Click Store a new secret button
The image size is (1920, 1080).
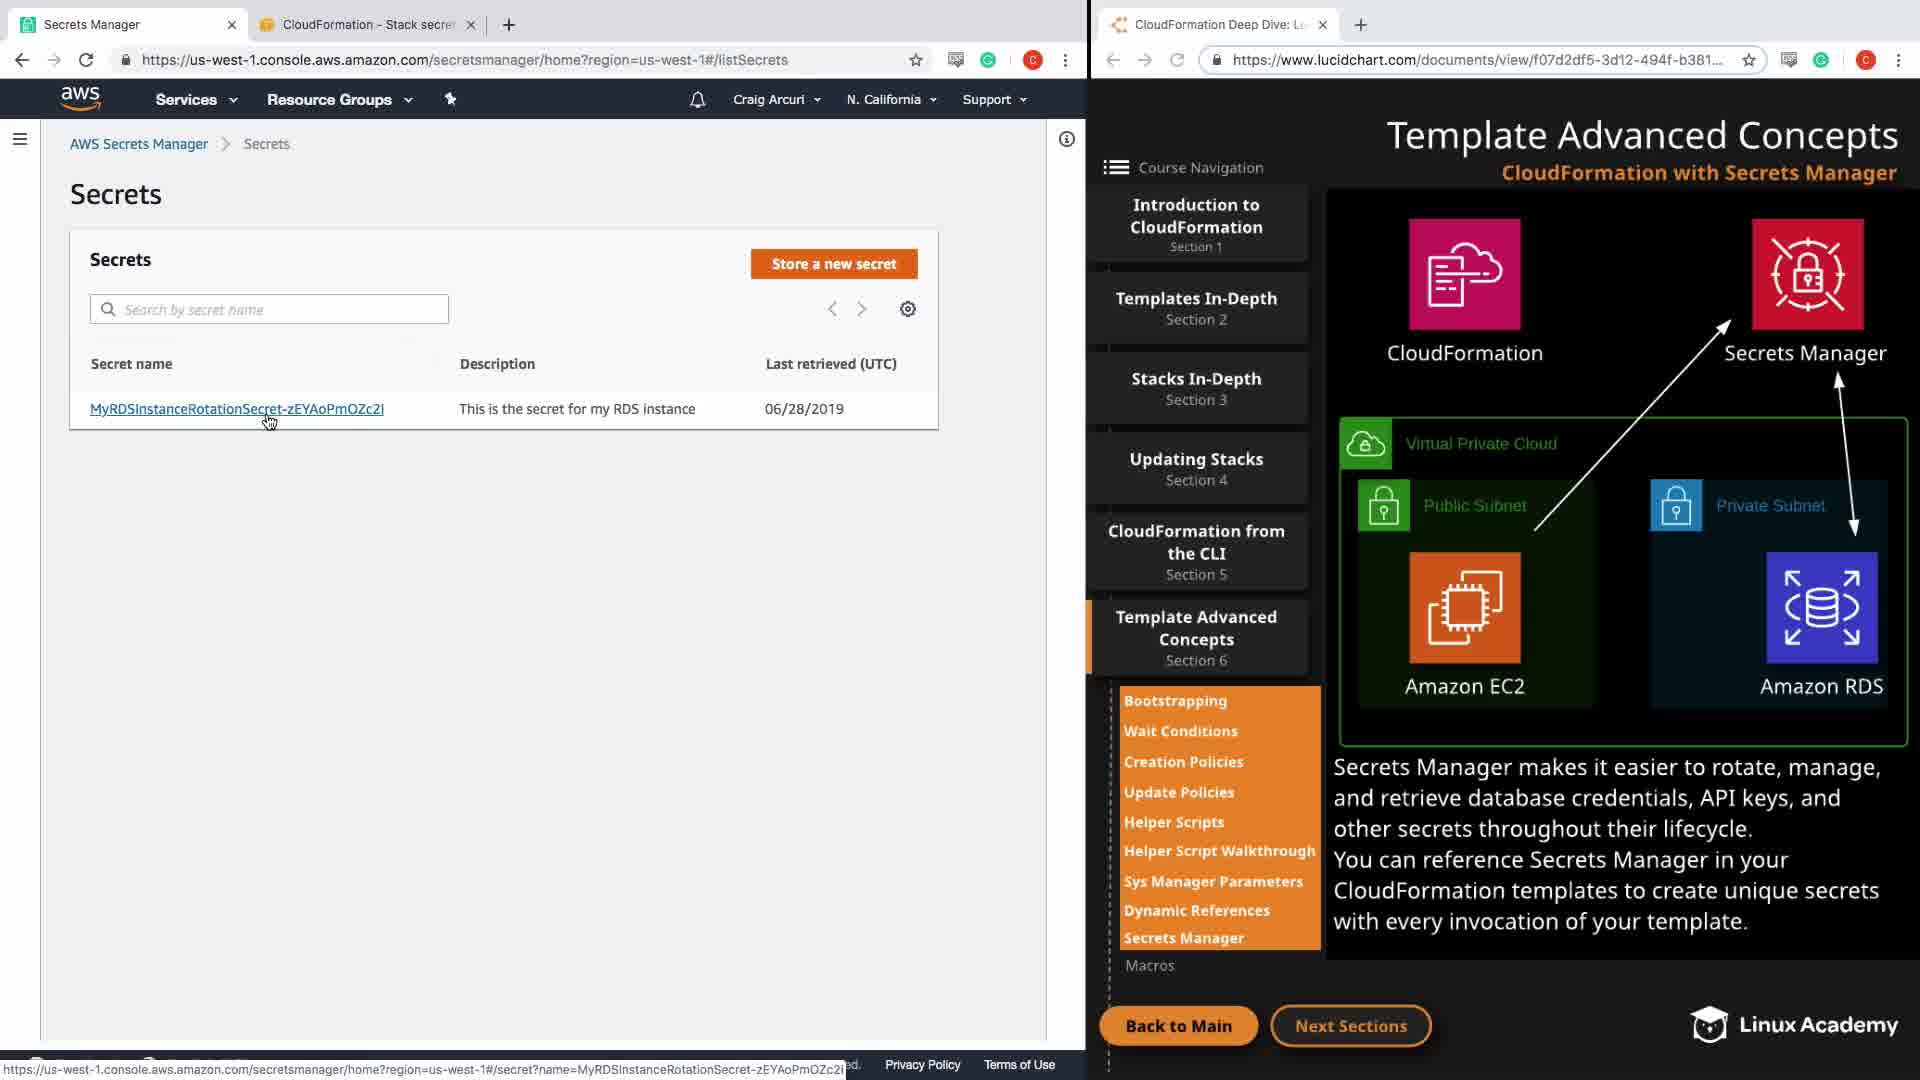pyautogui.click(x=833, y=264)
